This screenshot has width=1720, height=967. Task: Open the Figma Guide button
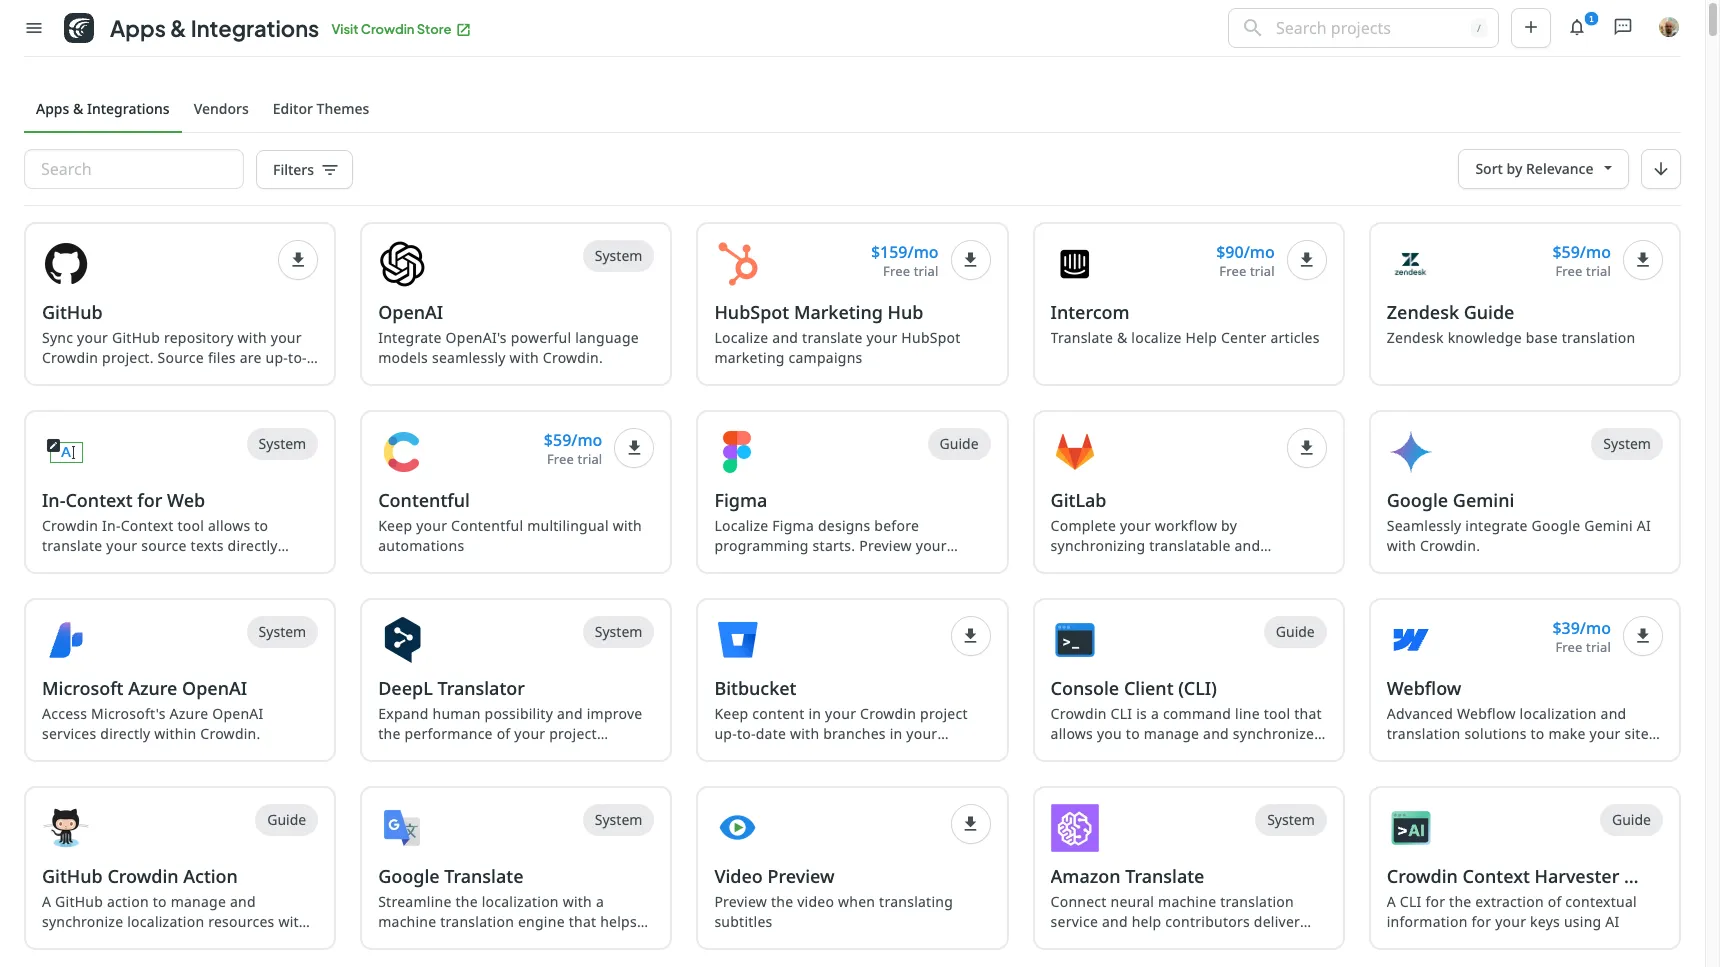[x=958, y=444]
